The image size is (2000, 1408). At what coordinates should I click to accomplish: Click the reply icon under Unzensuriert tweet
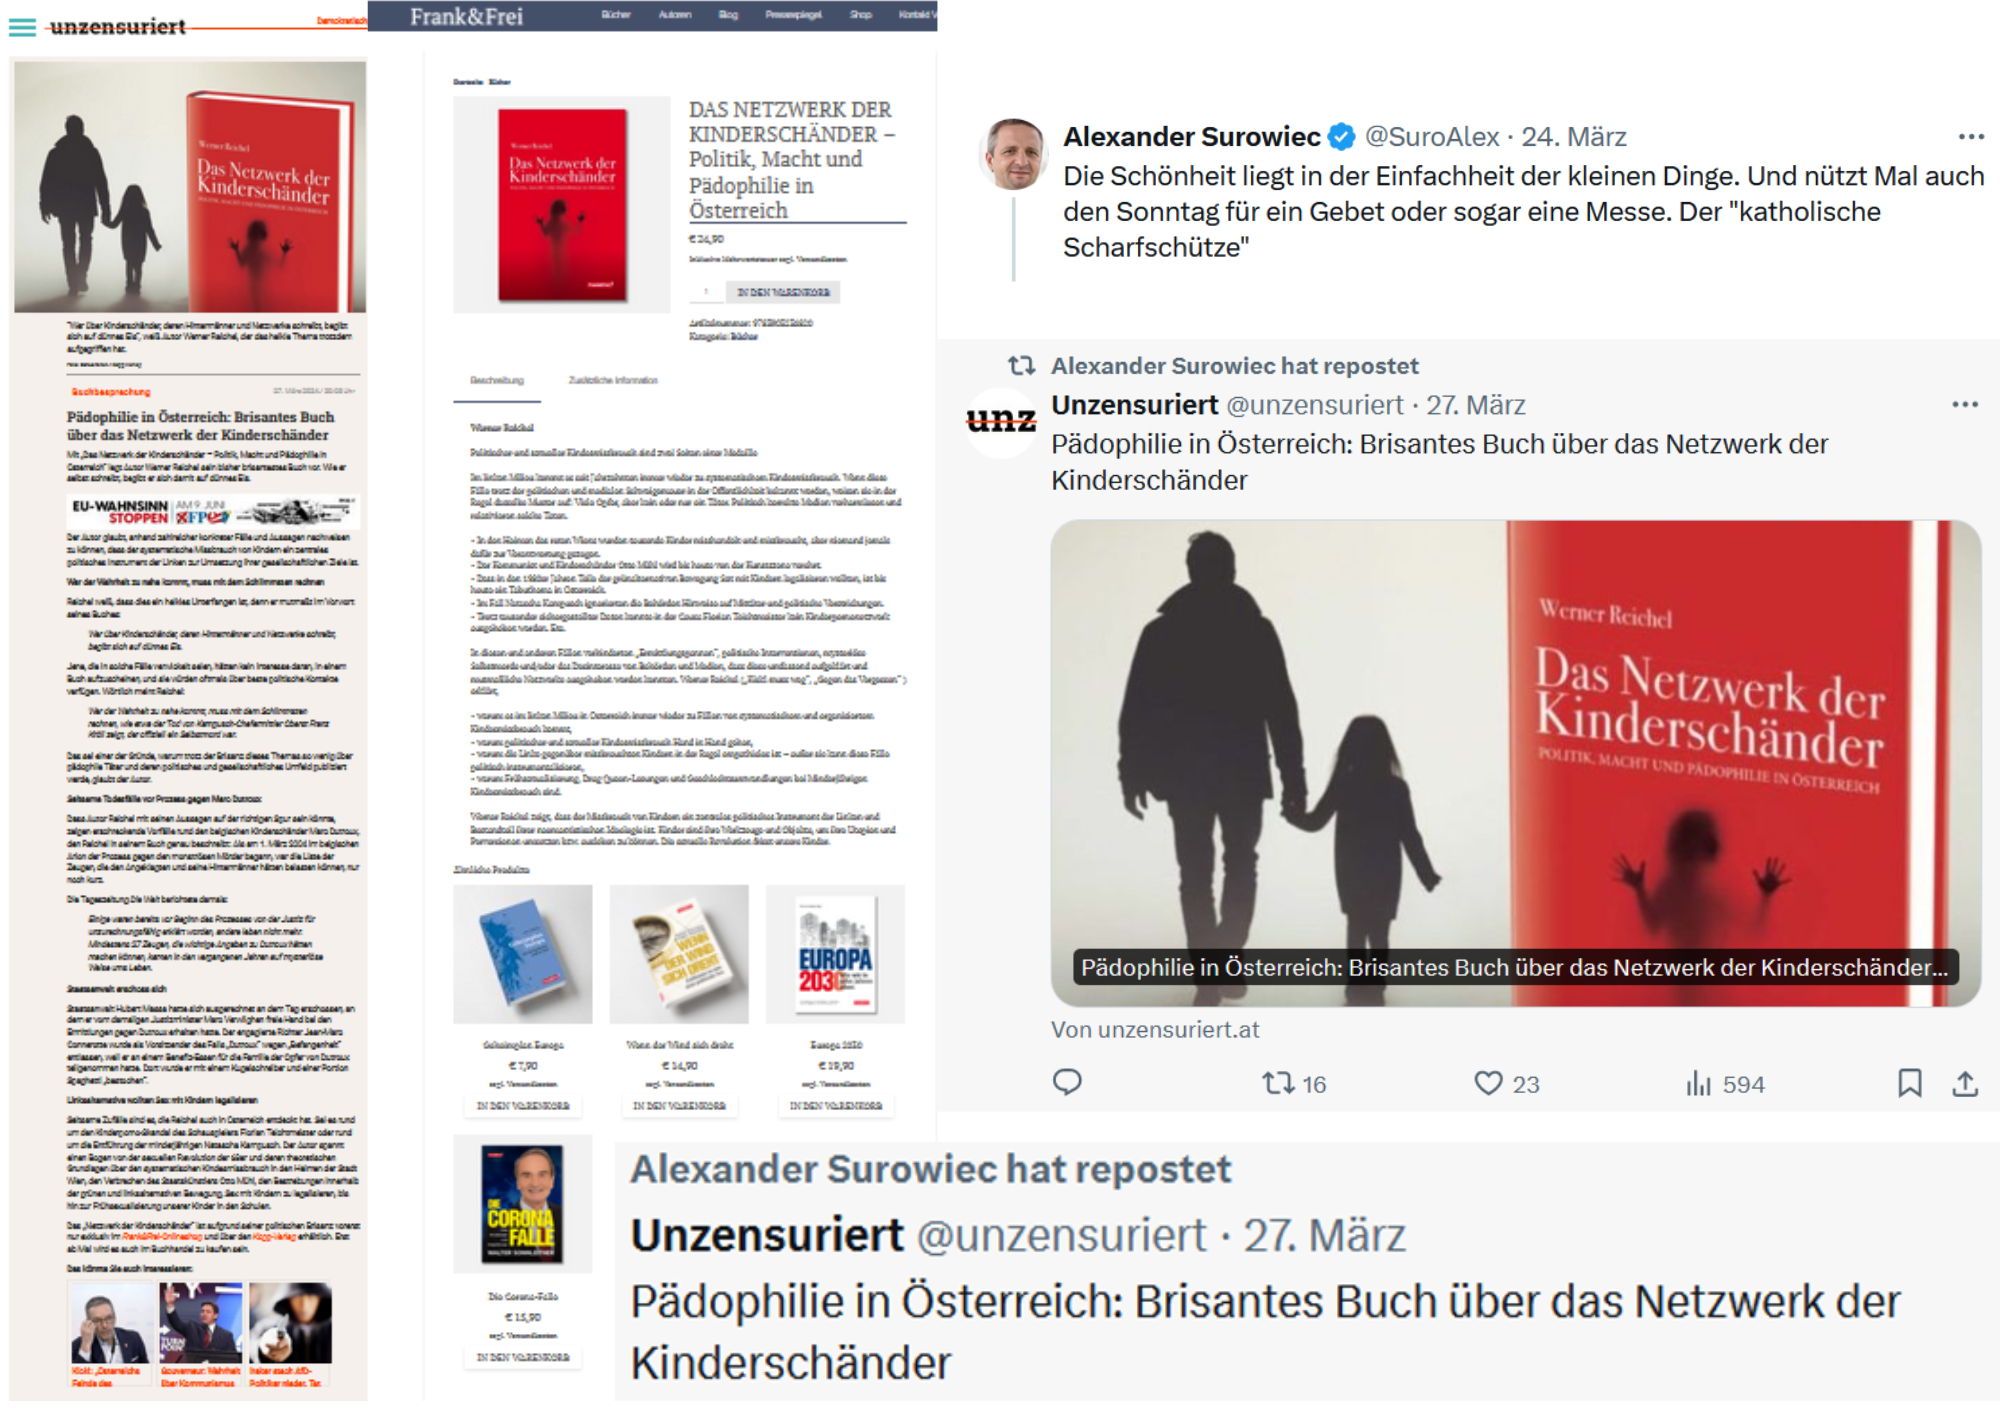tap(1067, 1083)
